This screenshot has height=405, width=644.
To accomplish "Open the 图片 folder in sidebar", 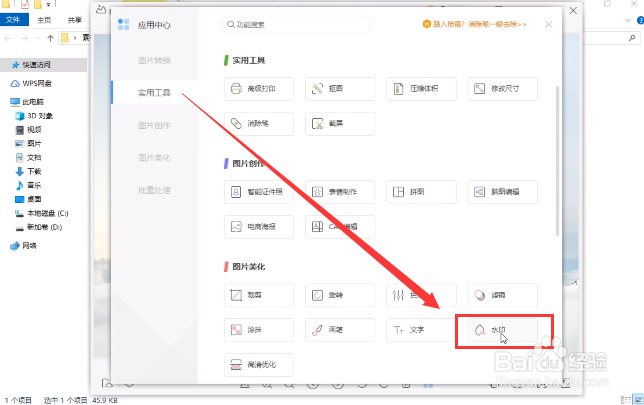I will click(29, 144).
